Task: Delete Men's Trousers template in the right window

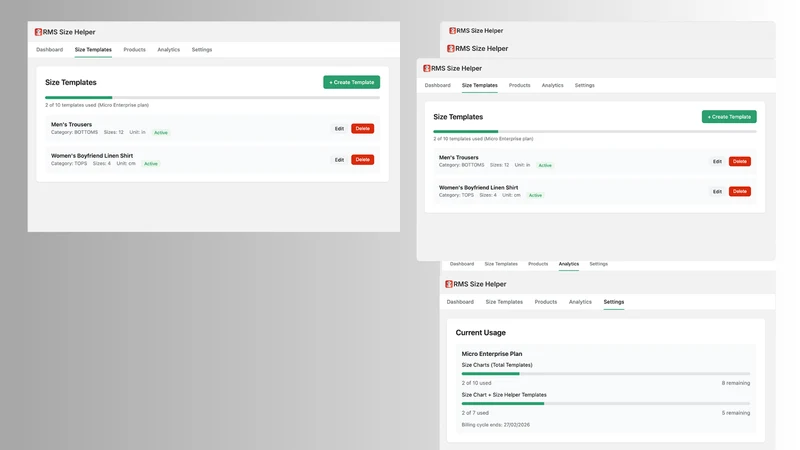Action: click(x=740, y=161)
